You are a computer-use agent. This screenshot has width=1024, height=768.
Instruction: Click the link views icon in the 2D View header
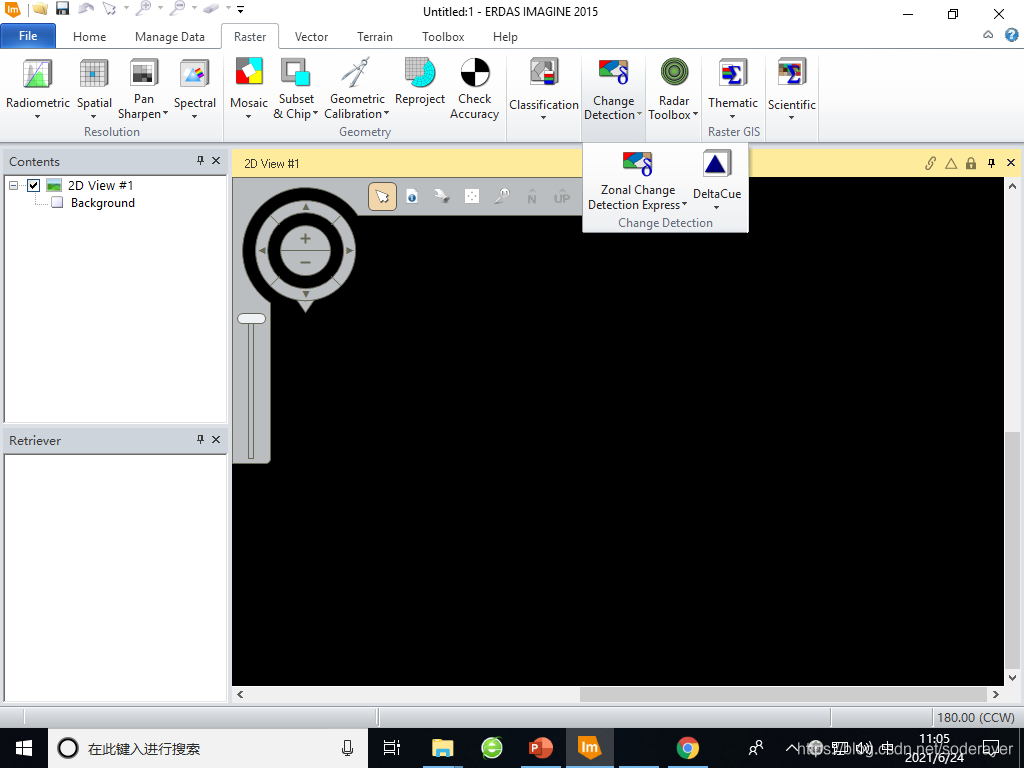[931, 163]
